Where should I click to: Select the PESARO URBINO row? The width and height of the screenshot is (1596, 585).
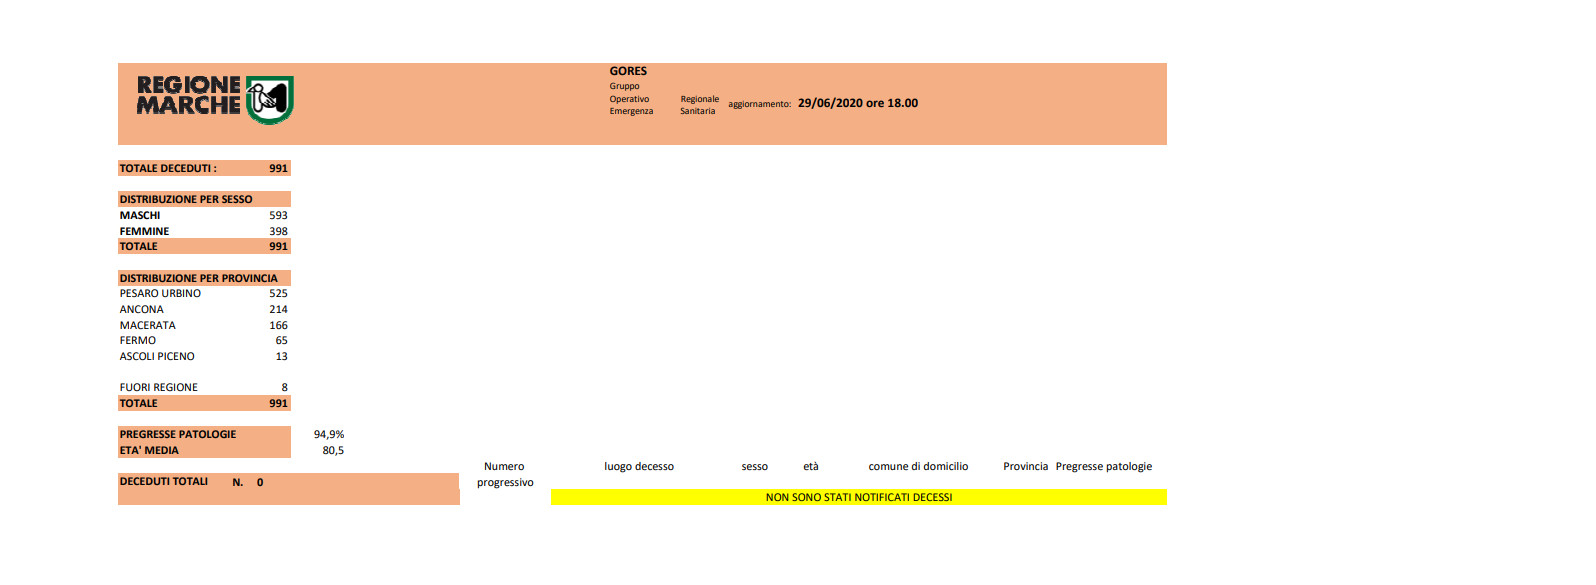click(204, 293)
